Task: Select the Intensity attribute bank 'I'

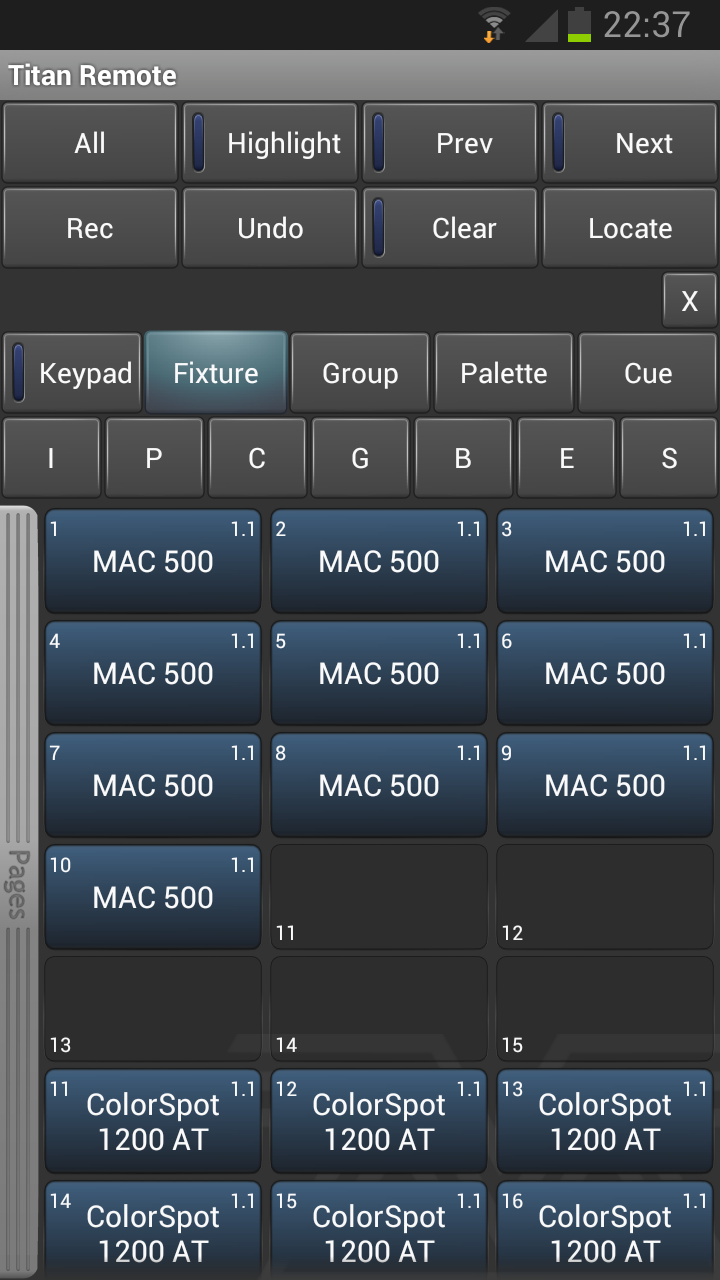Action: [51, 457]
